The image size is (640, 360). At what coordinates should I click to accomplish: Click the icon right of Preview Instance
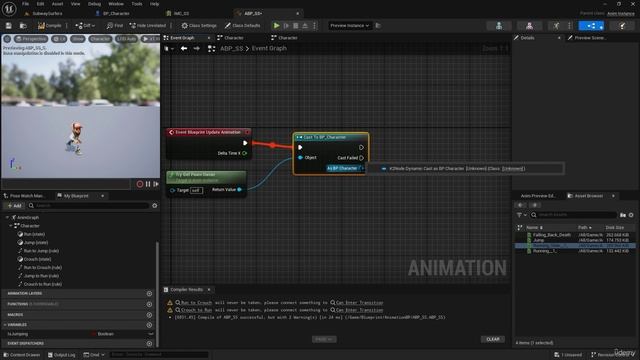click(378, 26)
